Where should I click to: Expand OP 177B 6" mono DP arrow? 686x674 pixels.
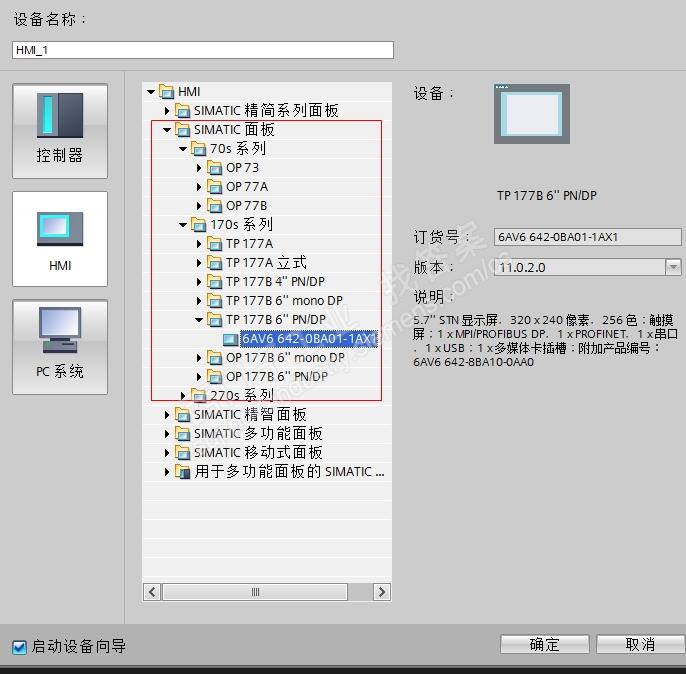[x=199, y=358]
